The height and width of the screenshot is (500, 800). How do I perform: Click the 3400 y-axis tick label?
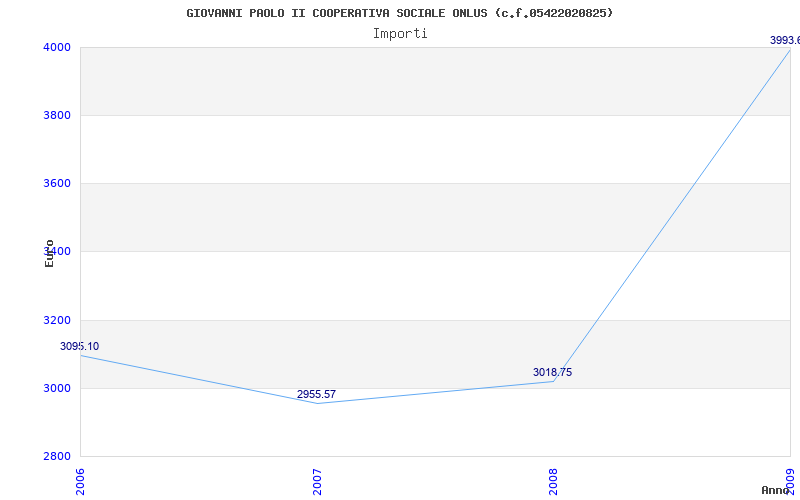(x=56, y=251)
